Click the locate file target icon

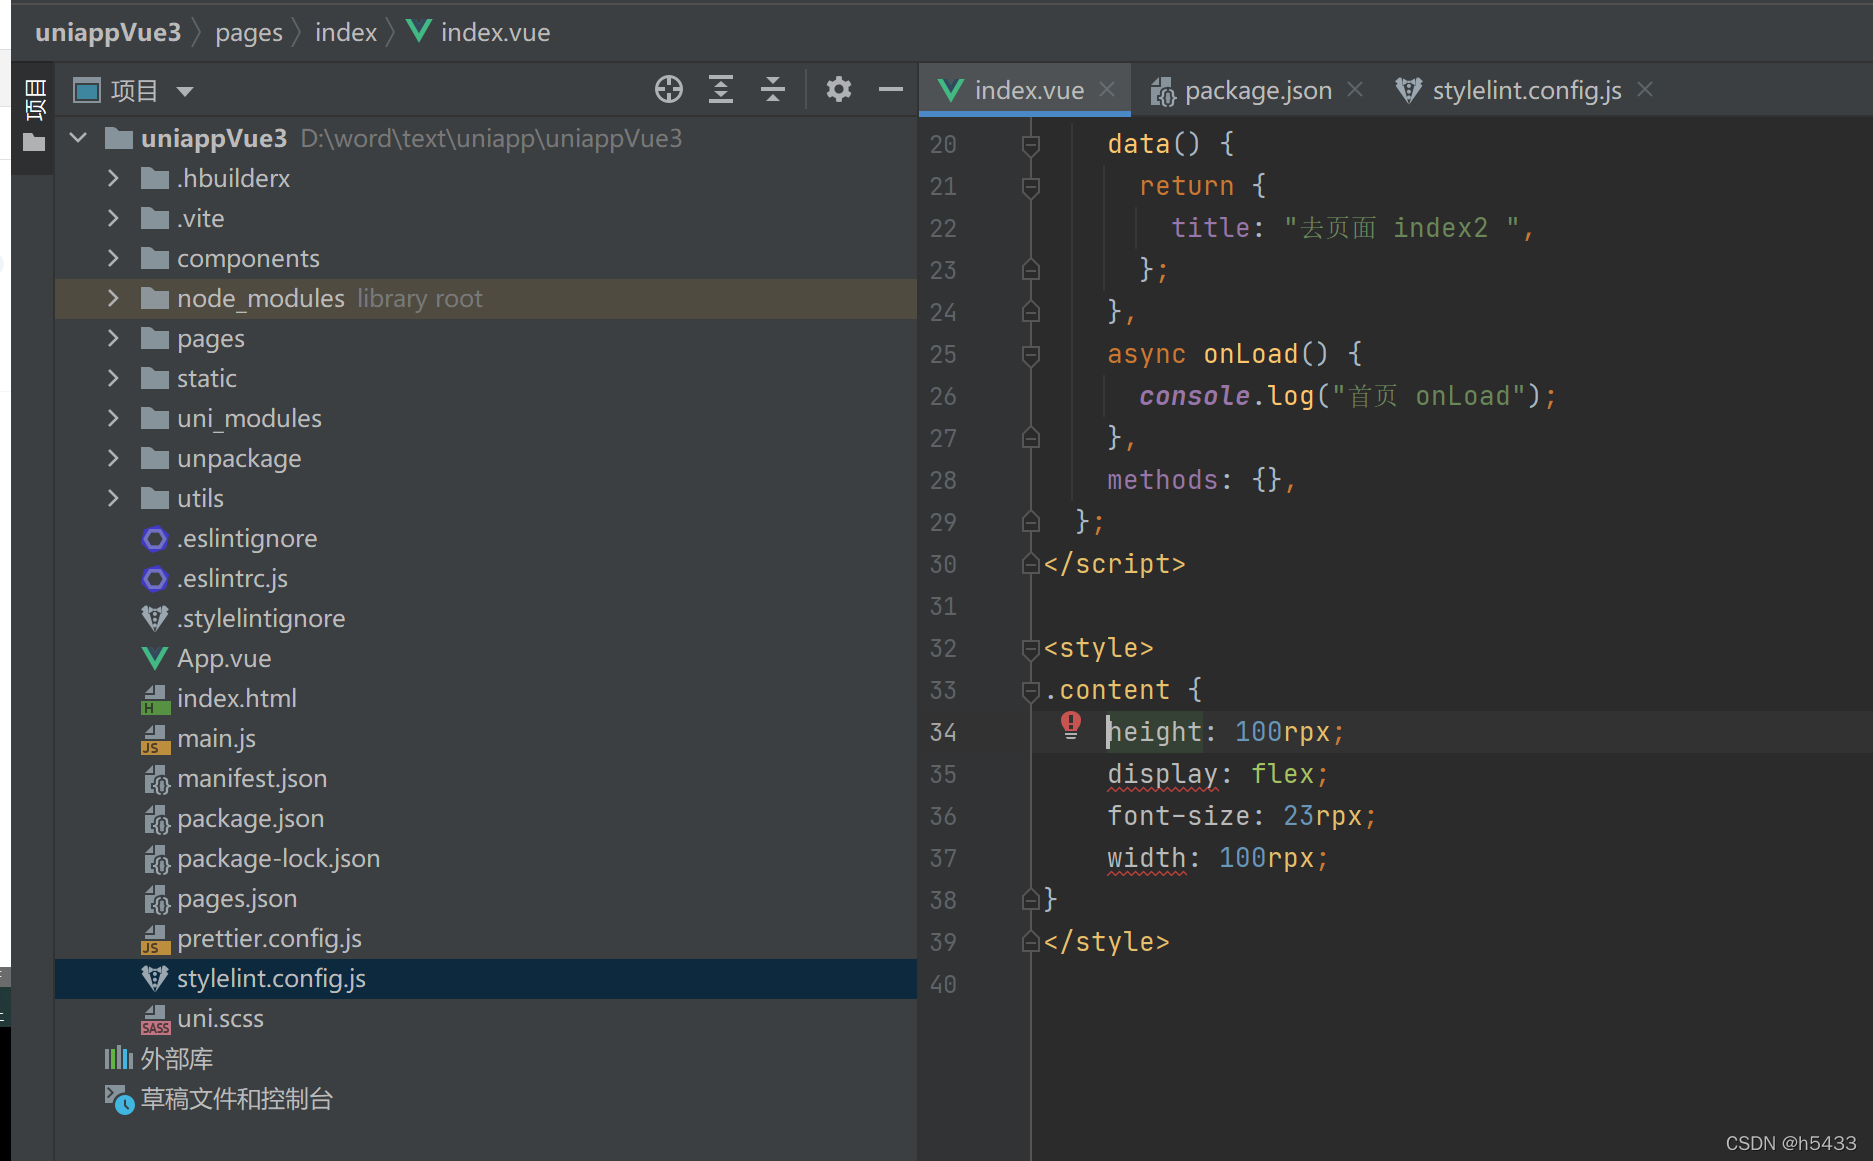tap(669, 90)
